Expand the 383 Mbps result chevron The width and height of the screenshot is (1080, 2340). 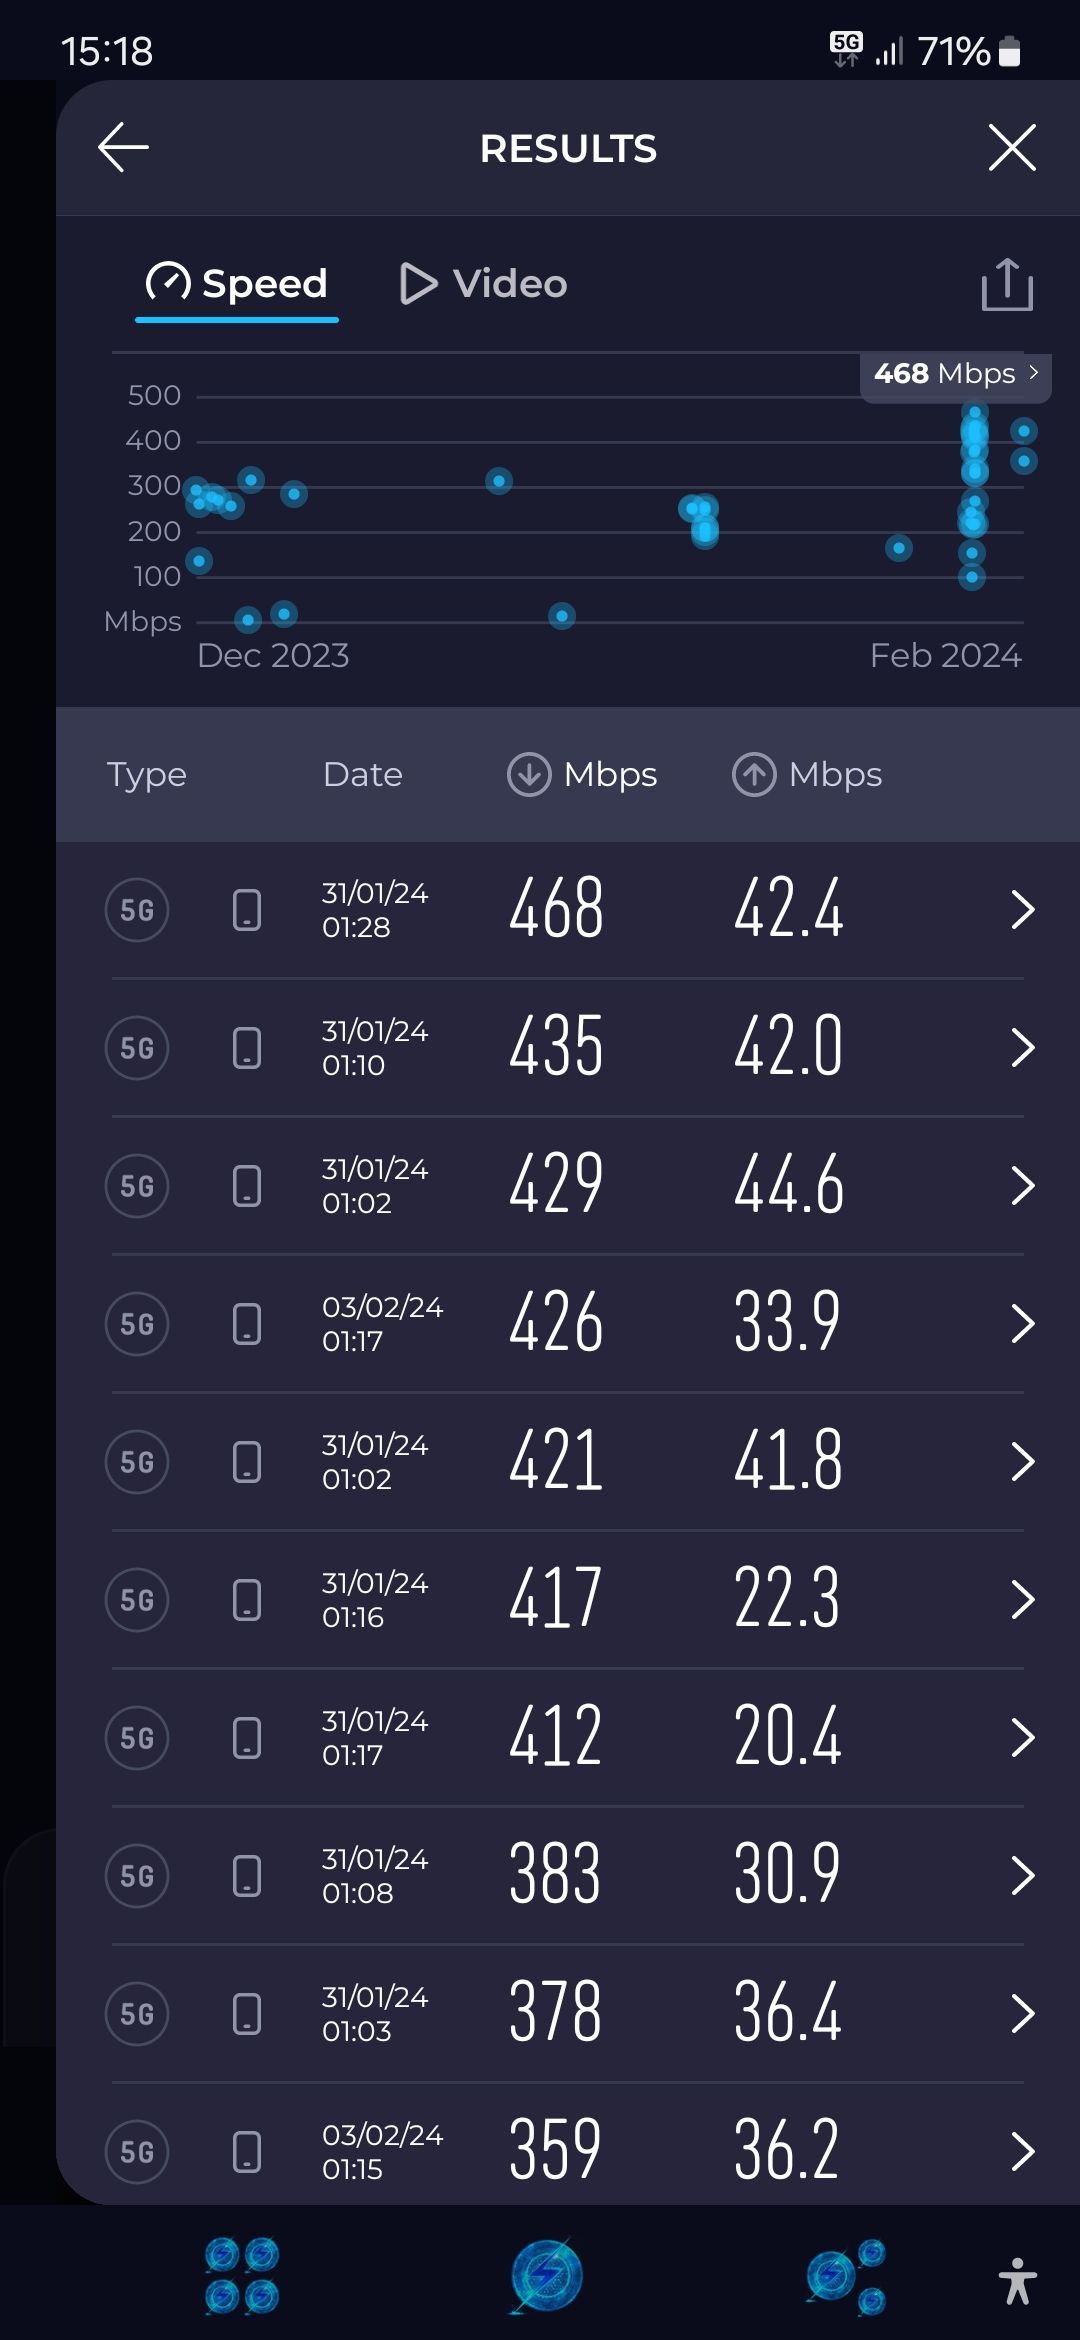click(1021, 1876)
